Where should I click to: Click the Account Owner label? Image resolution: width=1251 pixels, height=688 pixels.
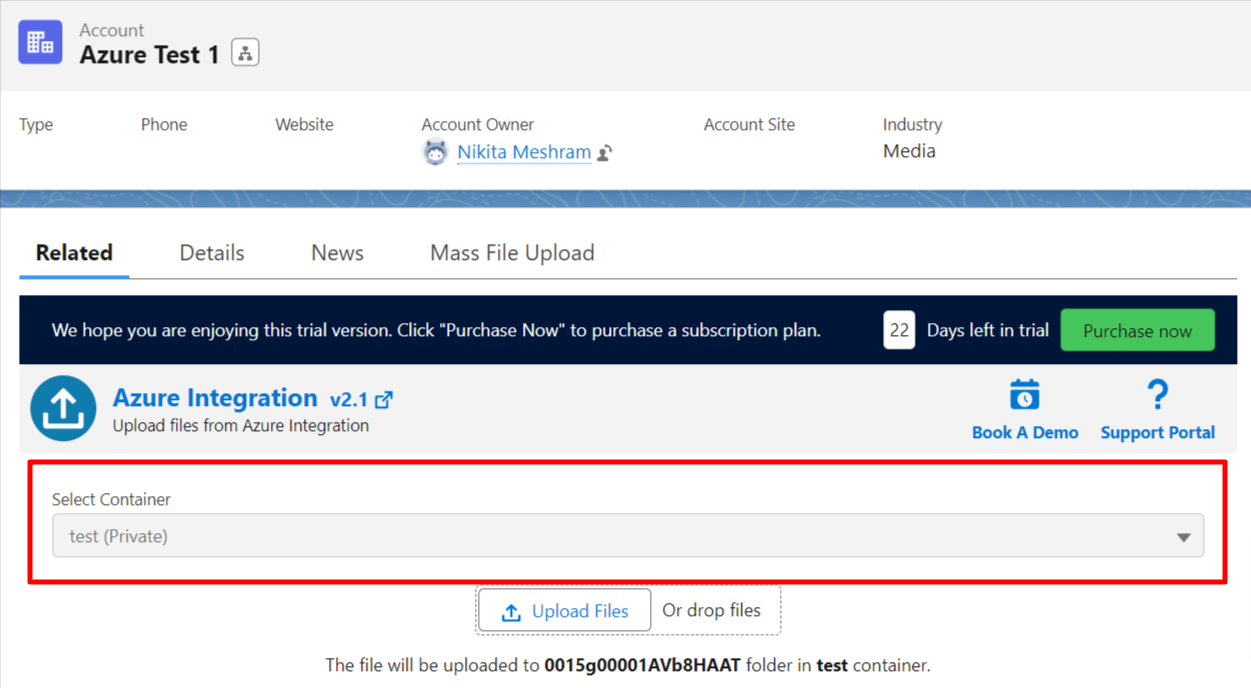click(x=478, y=124)
